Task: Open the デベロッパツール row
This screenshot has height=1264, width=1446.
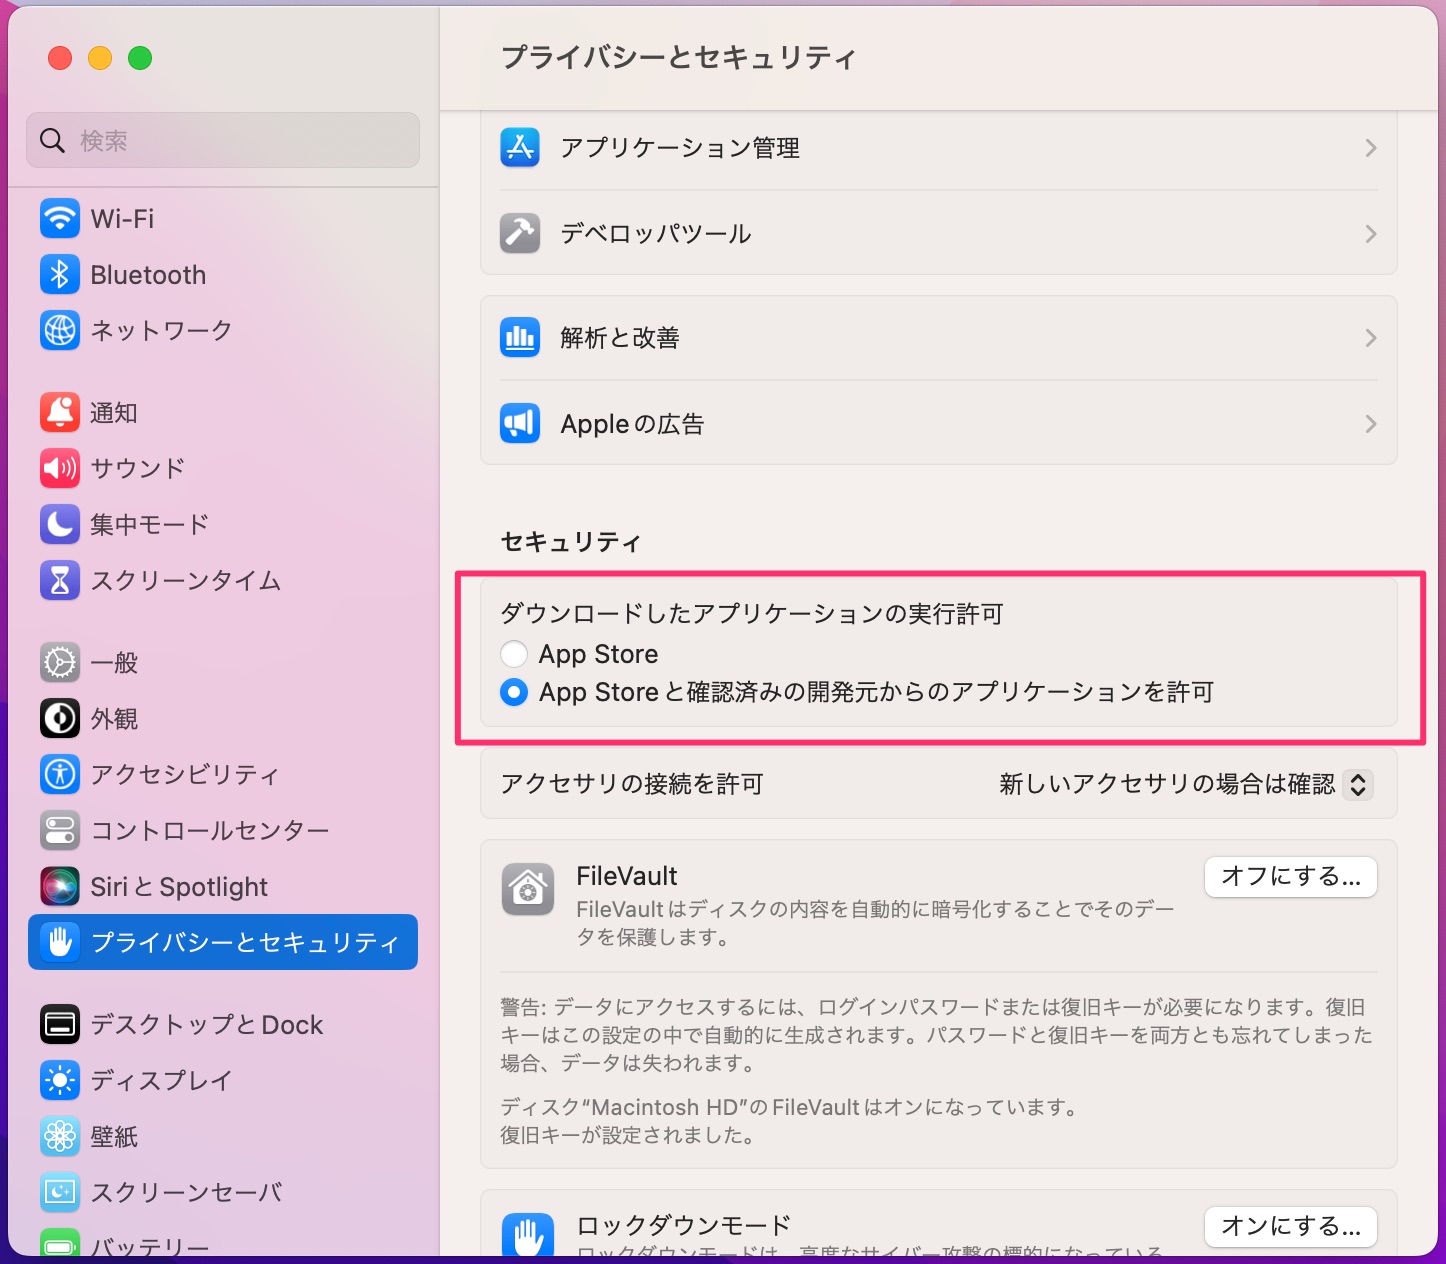Action: (x=939, y=234)
